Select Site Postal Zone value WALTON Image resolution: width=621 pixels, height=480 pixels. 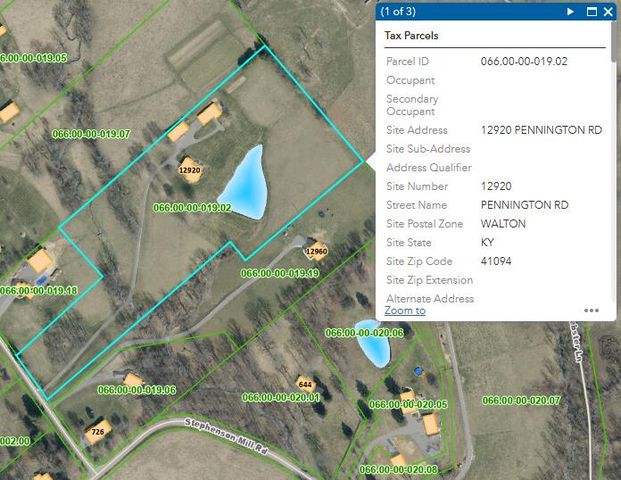(503, 224)
